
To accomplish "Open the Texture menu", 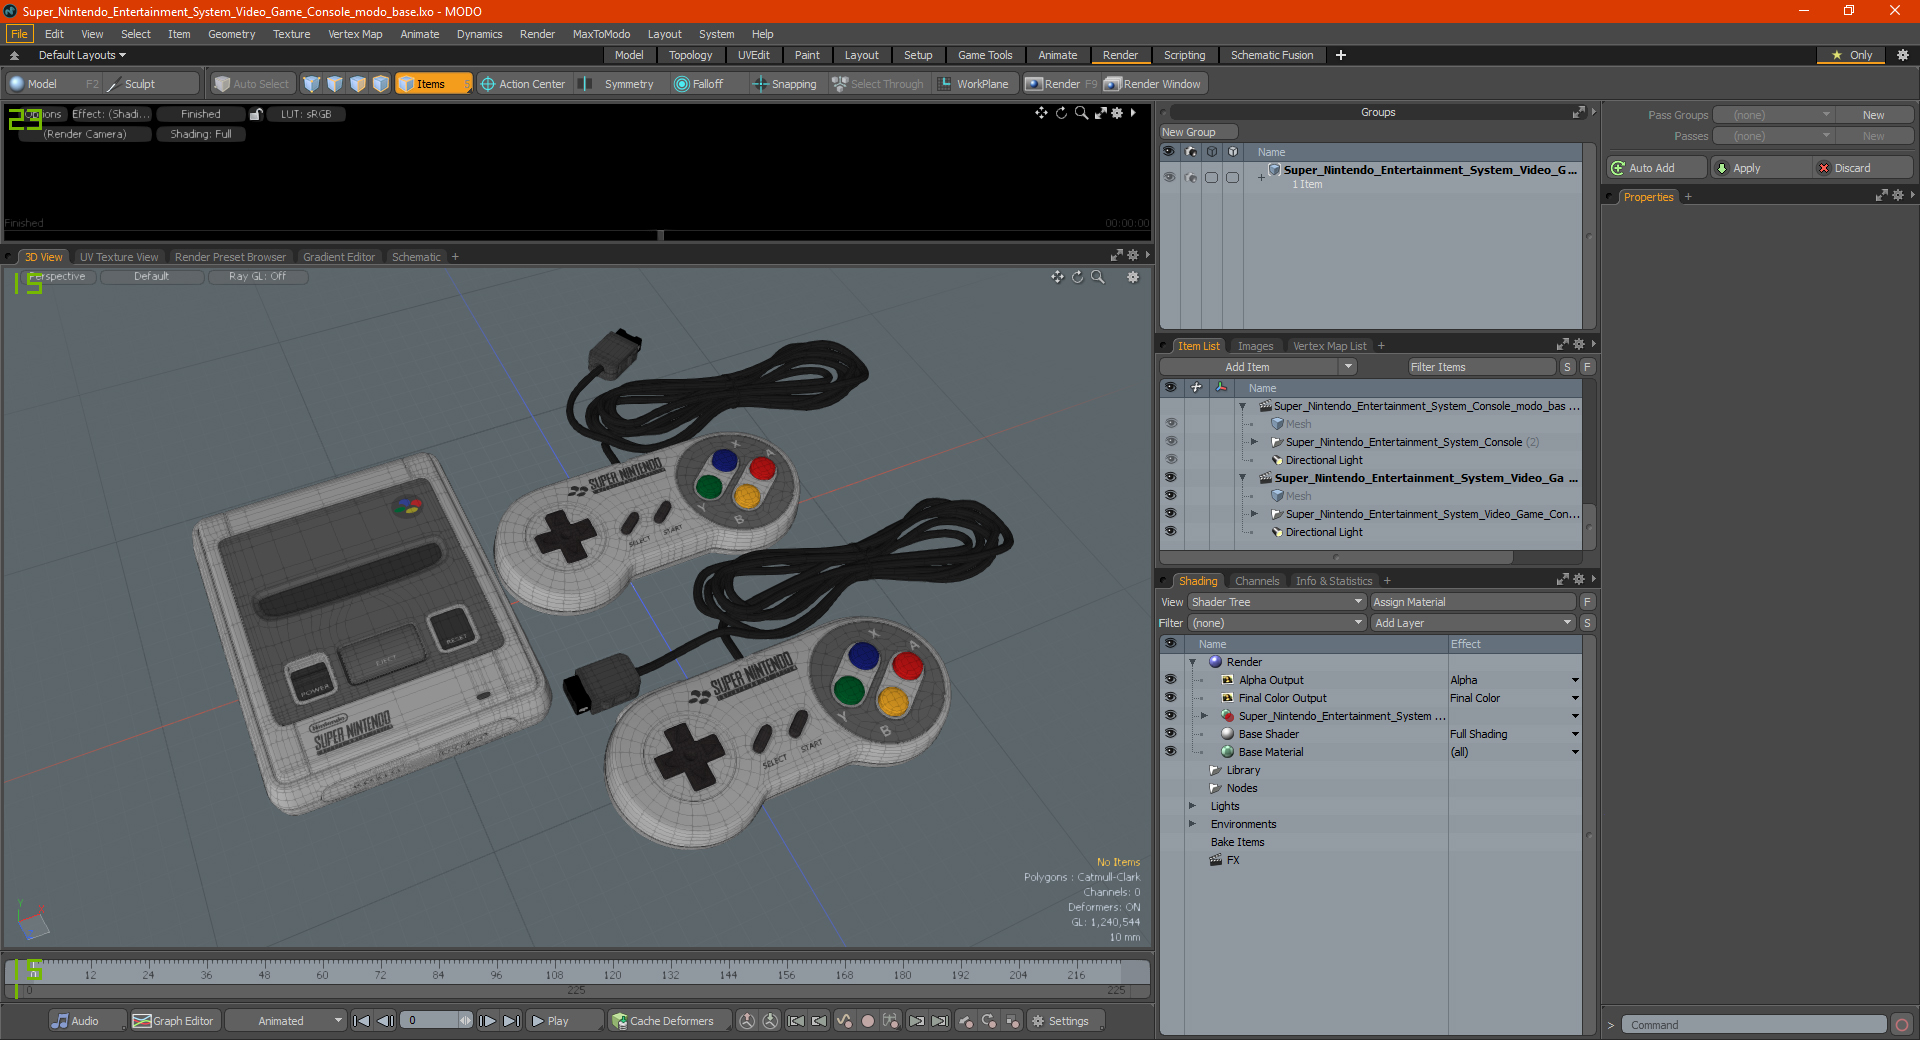I will [x=292, y=34].
